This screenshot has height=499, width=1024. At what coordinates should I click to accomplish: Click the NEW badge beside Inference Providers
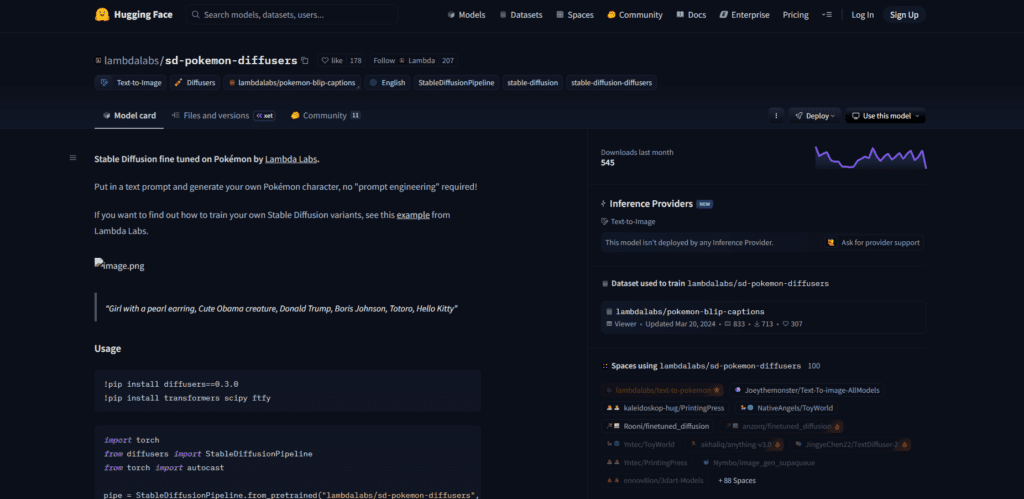tap(705, 204)
